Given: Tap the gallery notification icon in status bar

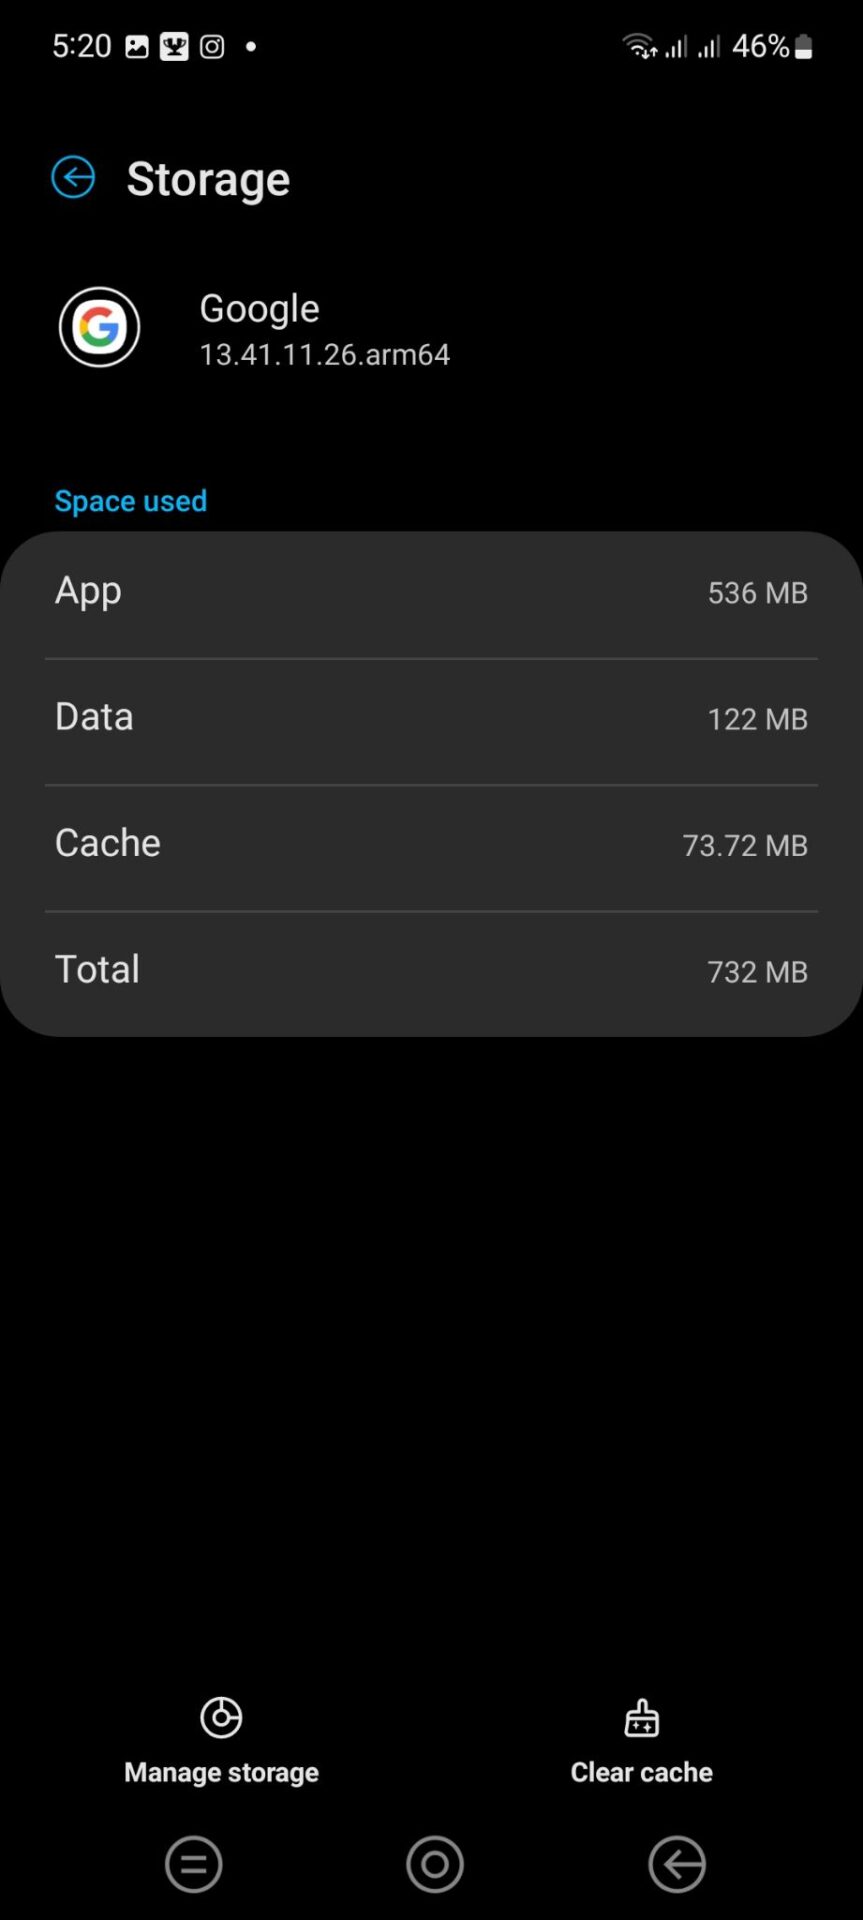Looking at the screenshot, I should click(137, 47).
